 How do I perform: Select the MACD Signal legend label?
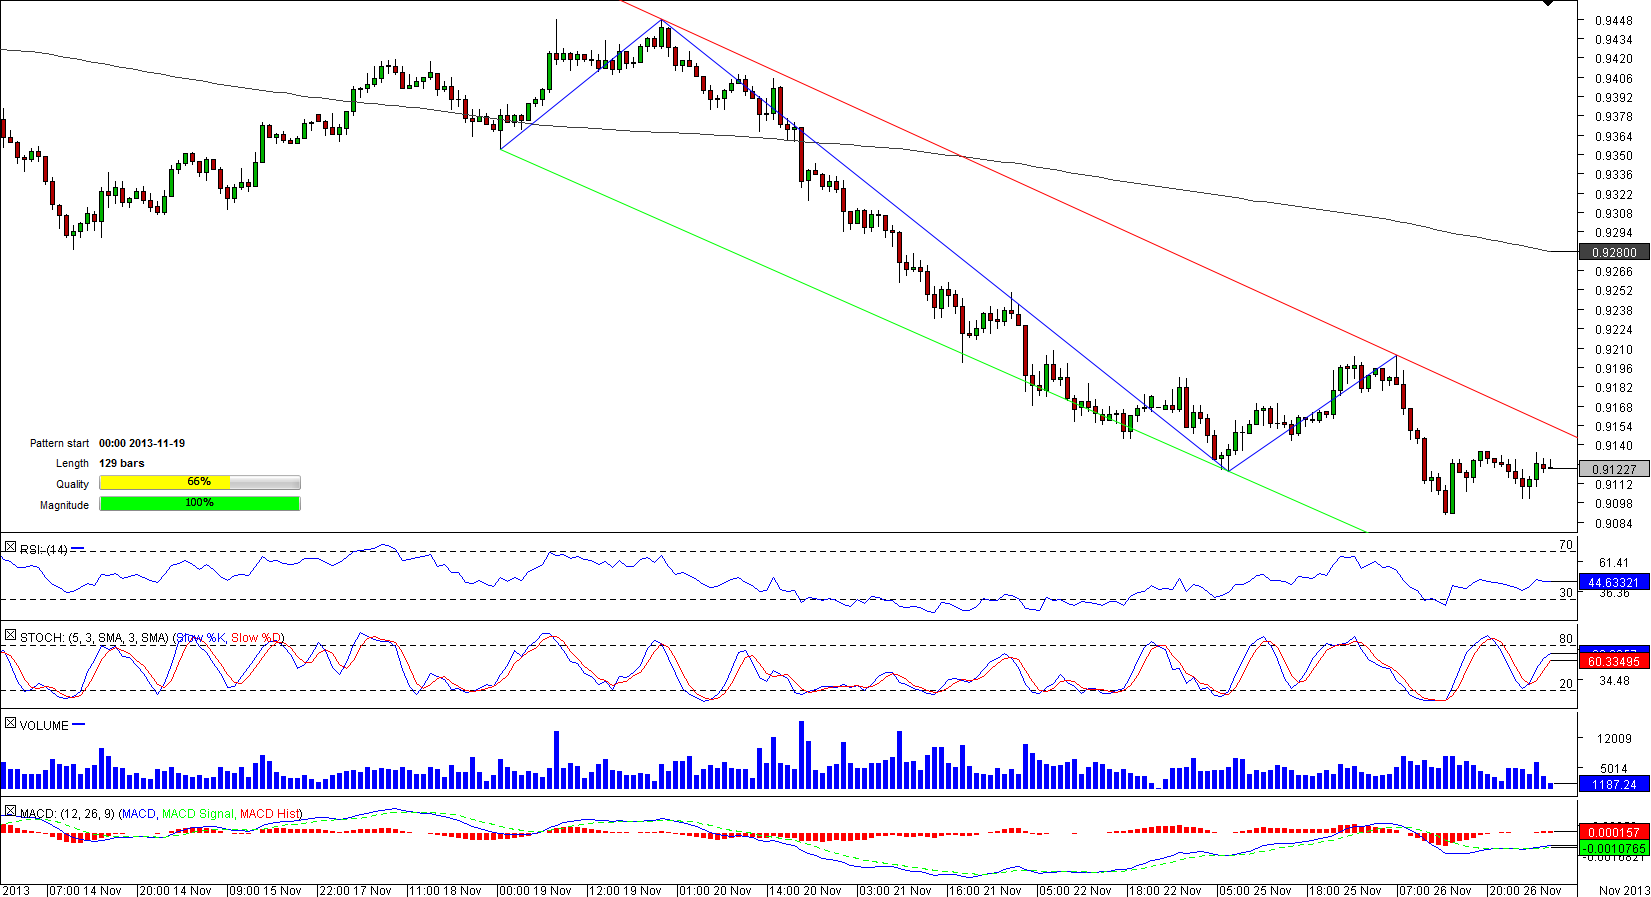pos(198,814)
